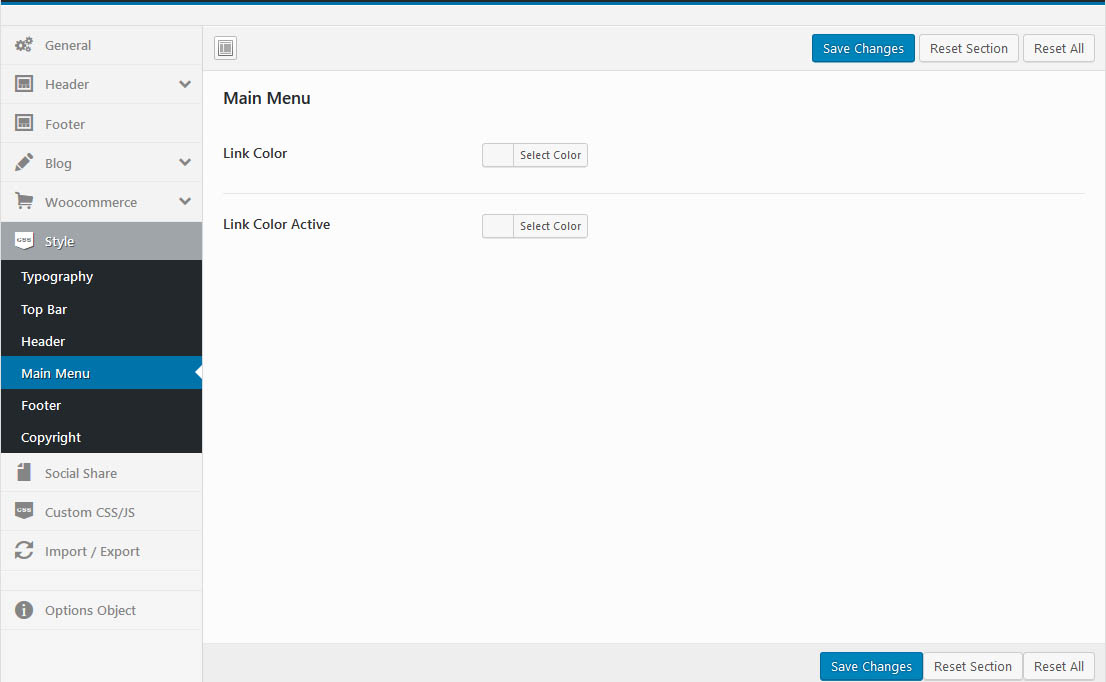
Task: Click the Import / Export refresh icon
Action: 24,551
